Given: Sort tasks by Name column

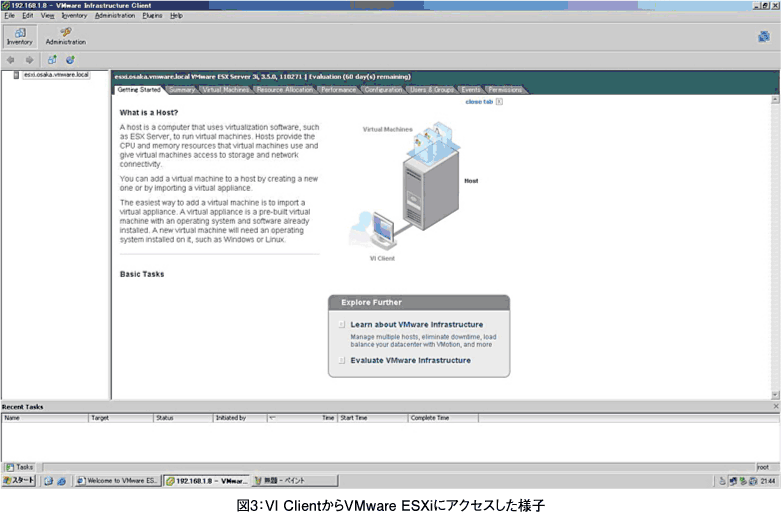Looking at the screenshot, I should (45, 418).
